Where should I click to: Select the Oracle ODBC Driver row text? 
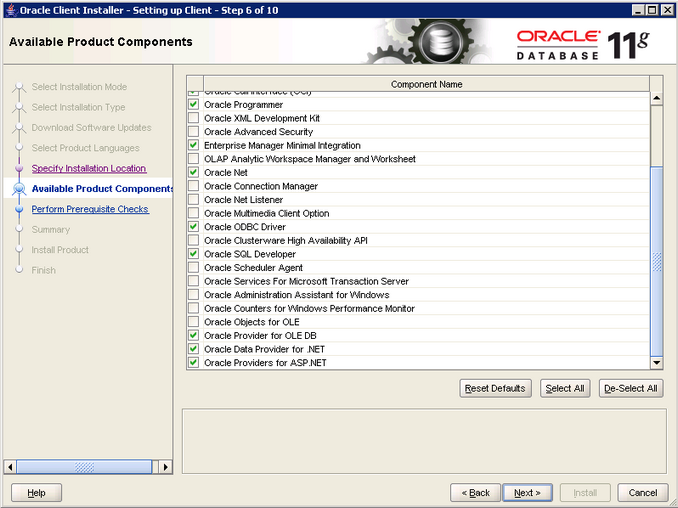click(x=245, y=227)
